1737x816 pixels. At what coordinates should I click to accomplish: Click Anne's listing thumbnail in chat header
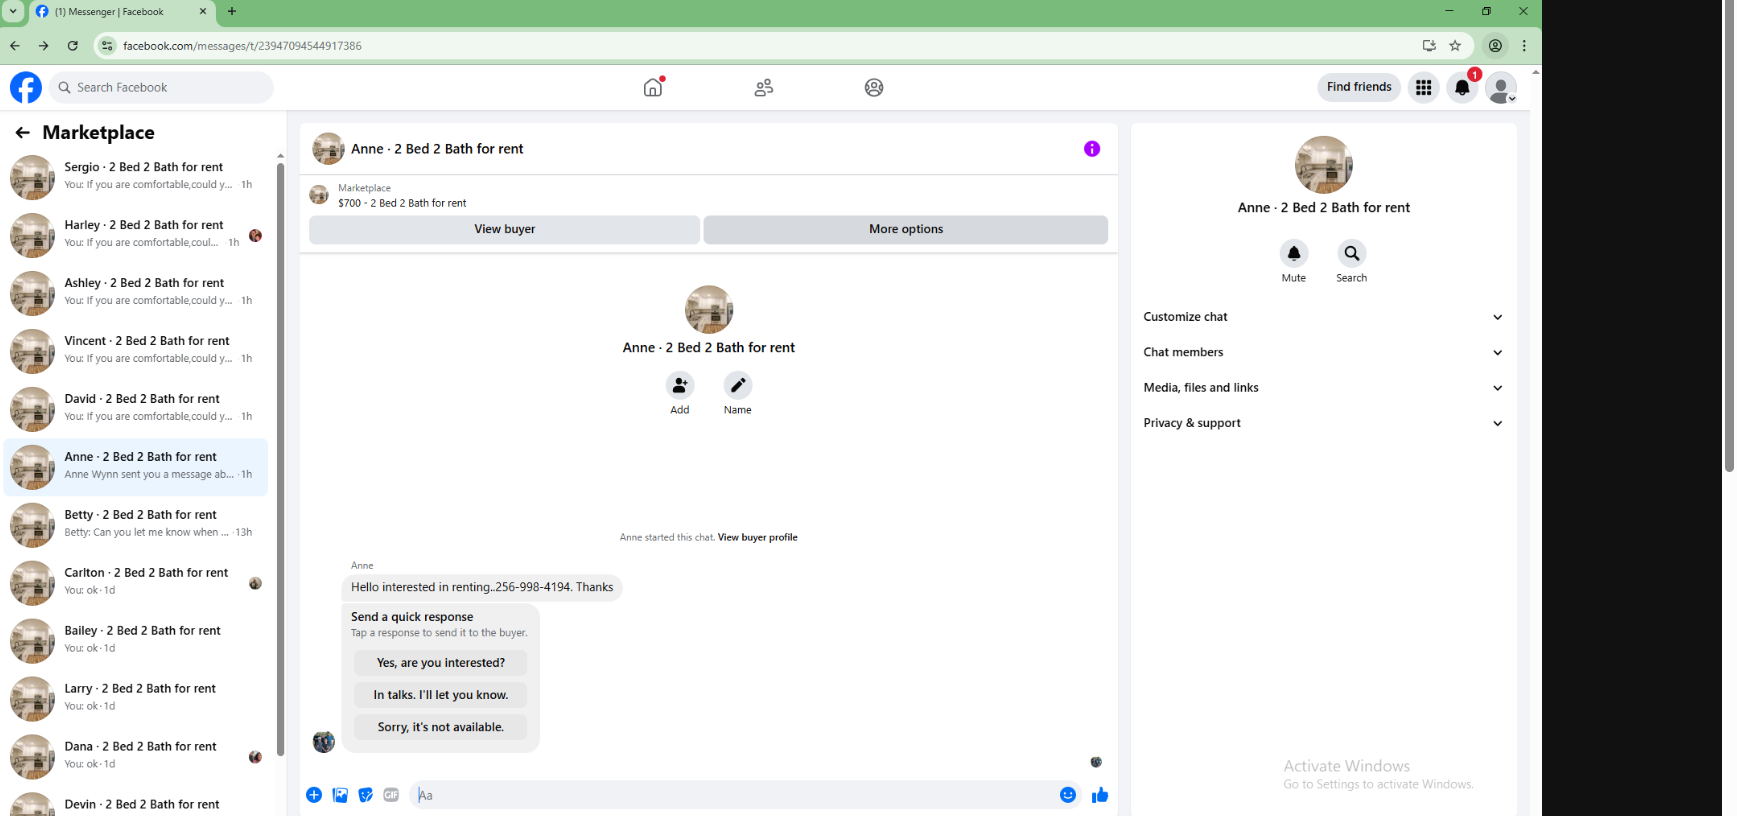(x=328, y=149)
